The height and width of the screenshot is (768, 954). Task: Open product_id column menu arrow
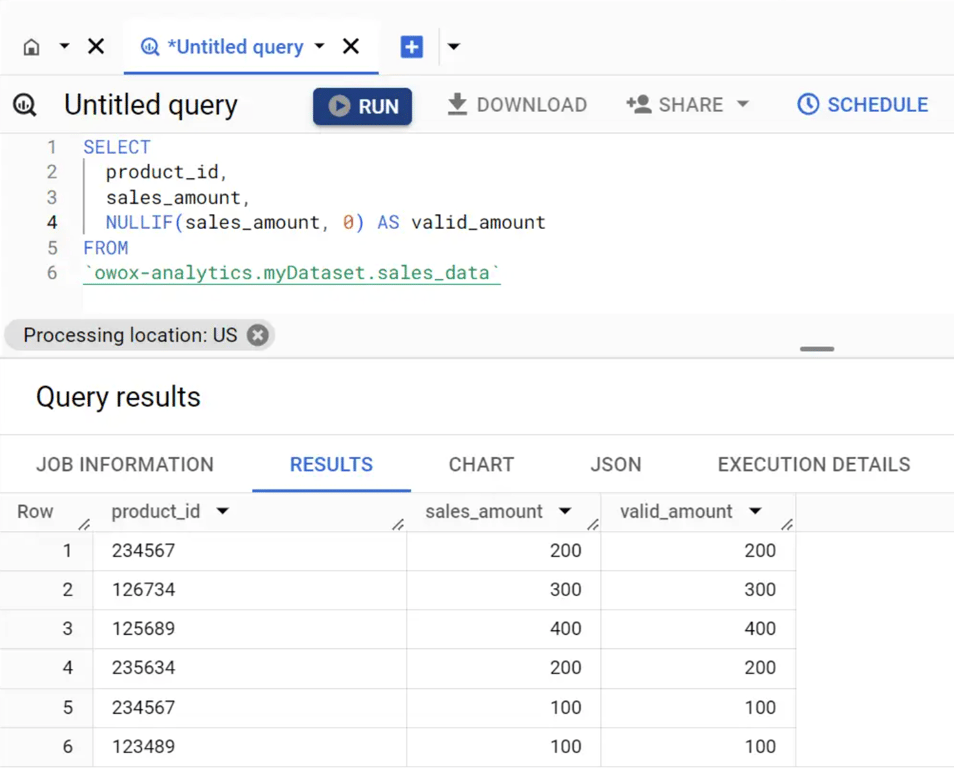(223, 511)
